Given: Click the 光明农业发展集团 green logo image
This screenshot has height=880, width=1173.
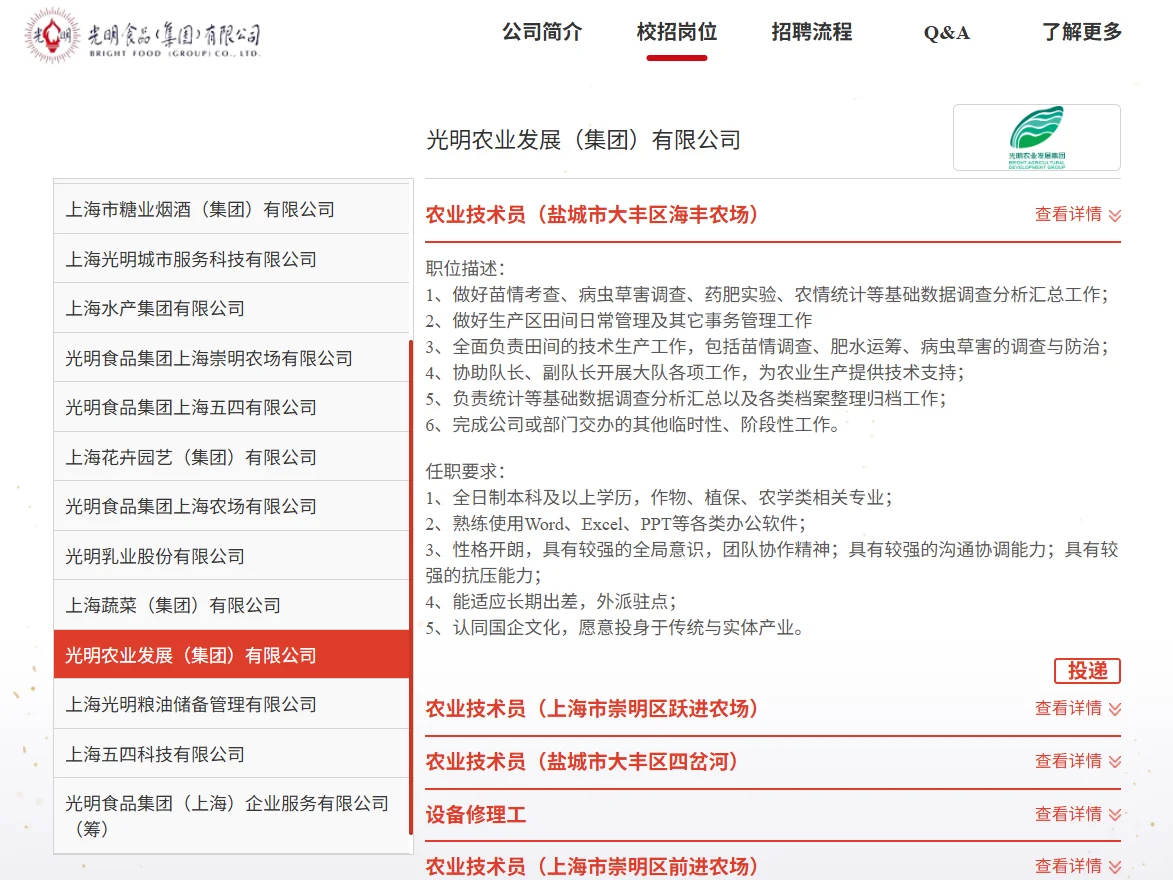Looking at the screenshot, I should coord(1037,138).
